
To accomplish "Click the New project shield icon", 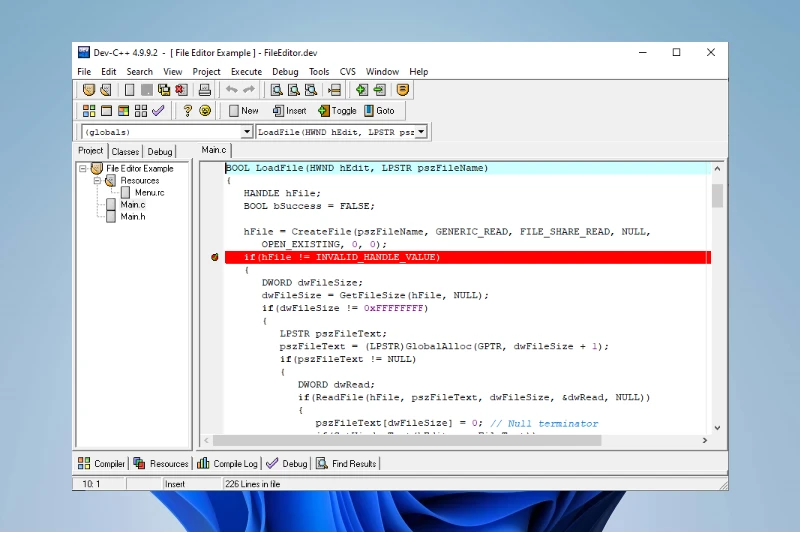I will [89, 90].
